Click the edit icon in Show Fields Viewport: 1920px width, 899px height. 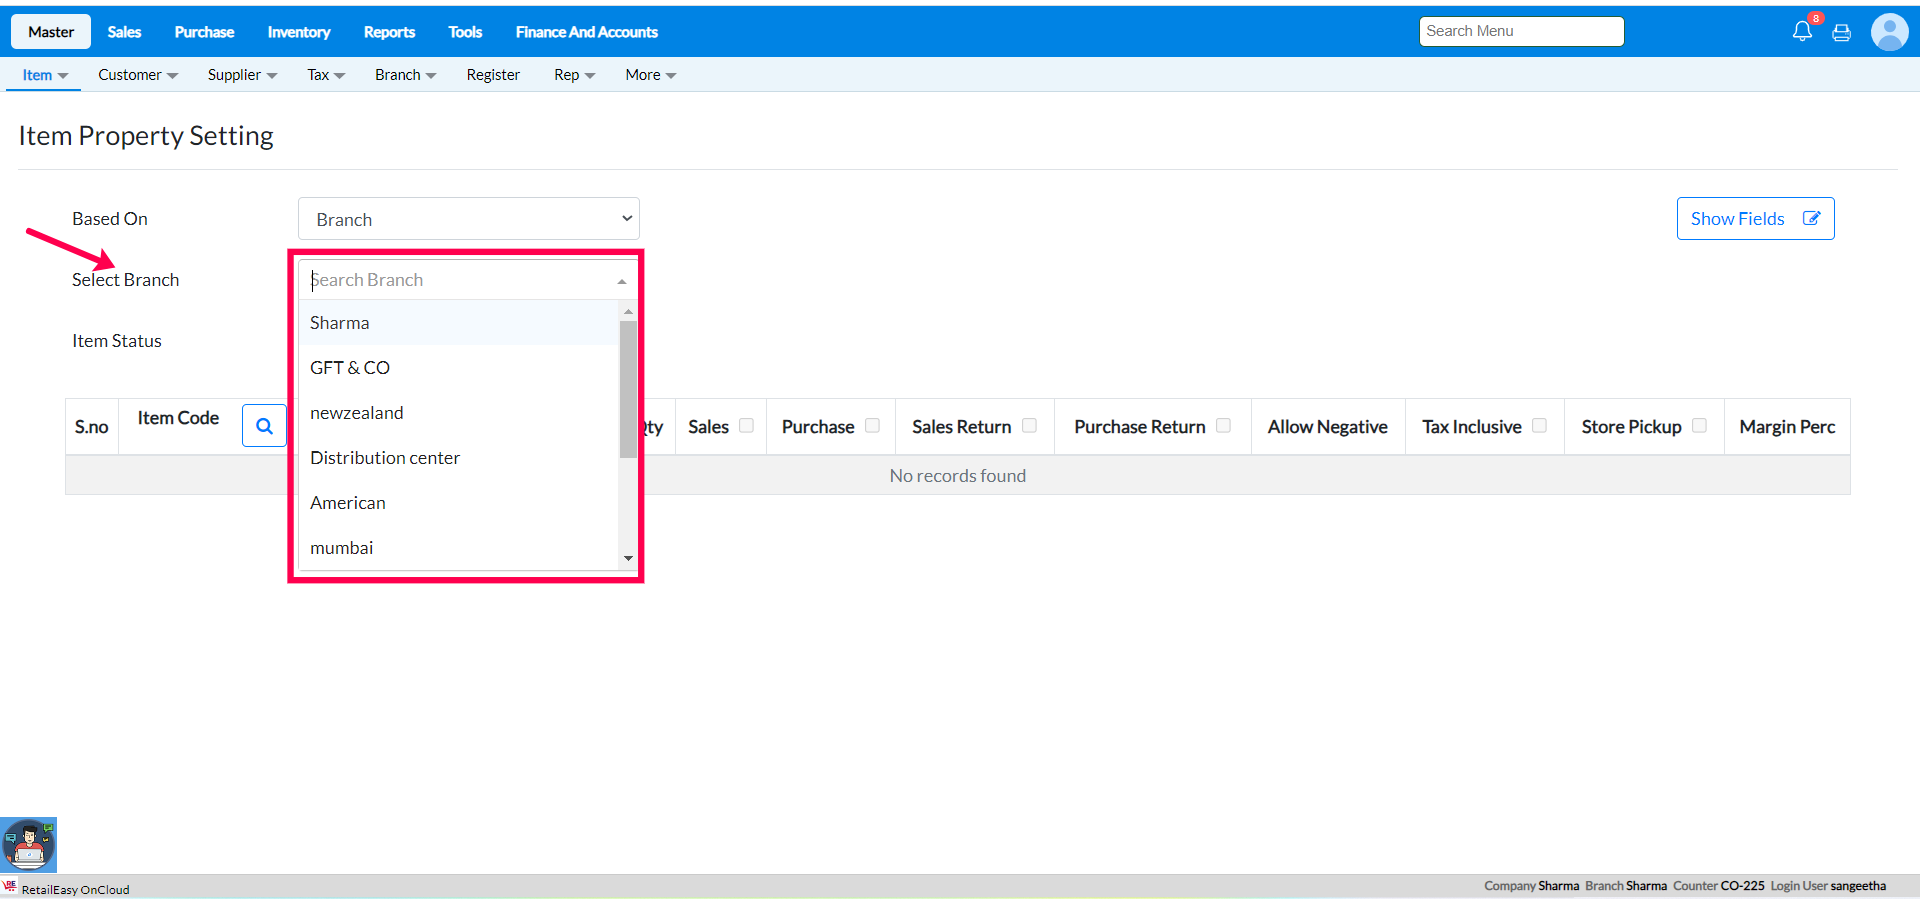[1811, 218]
